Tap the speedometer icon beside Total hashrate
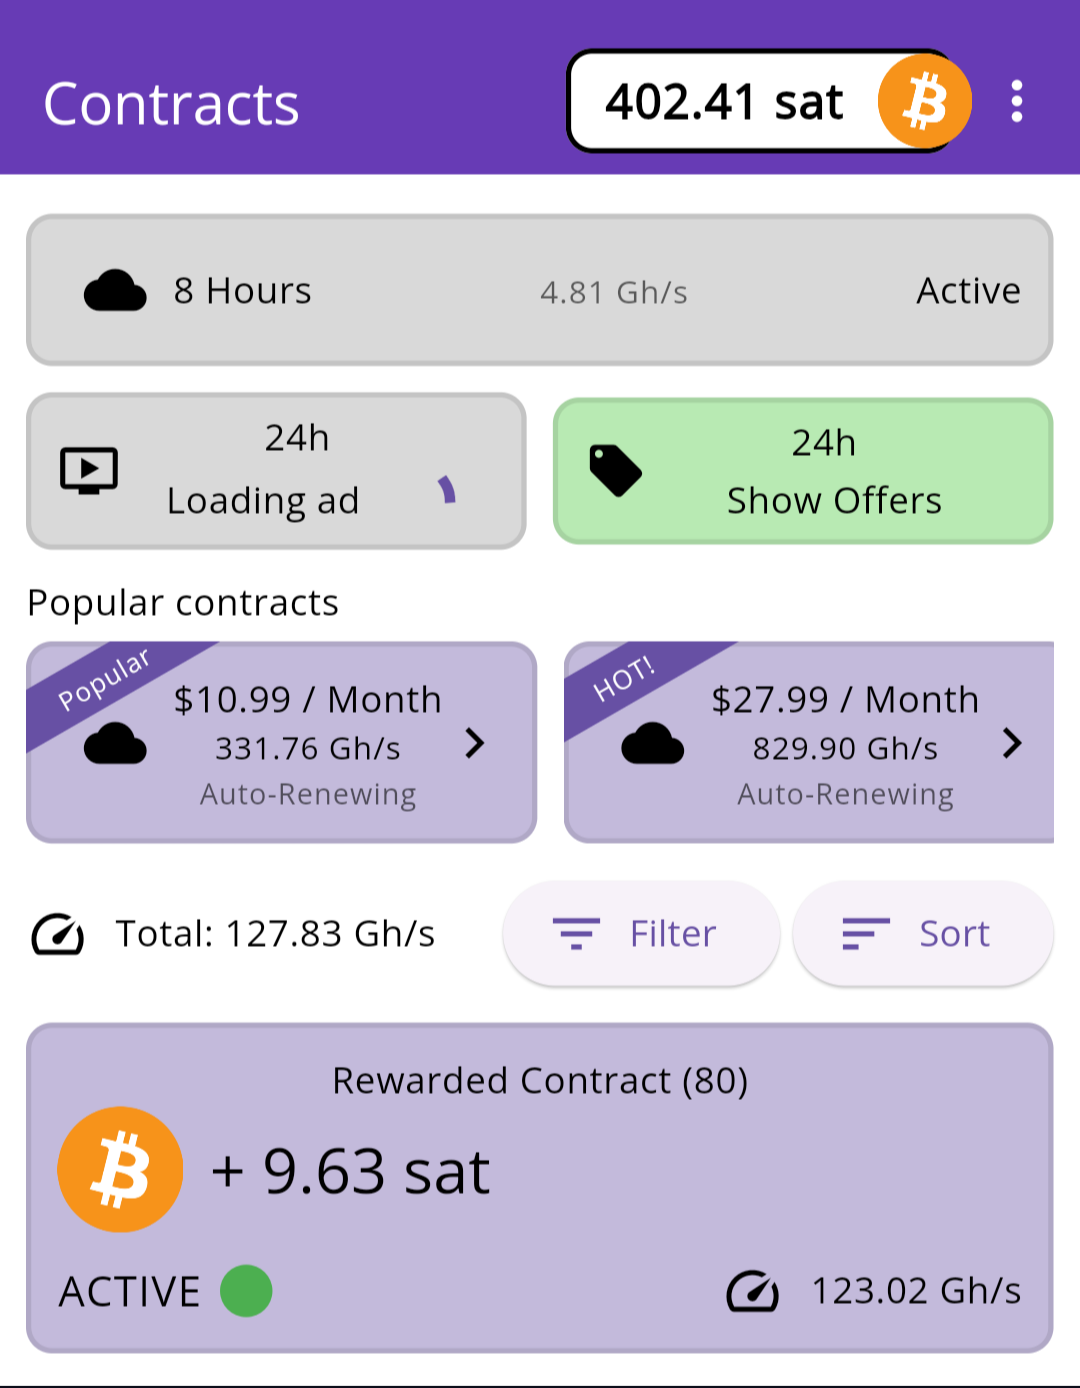 (x=58, y=934)
